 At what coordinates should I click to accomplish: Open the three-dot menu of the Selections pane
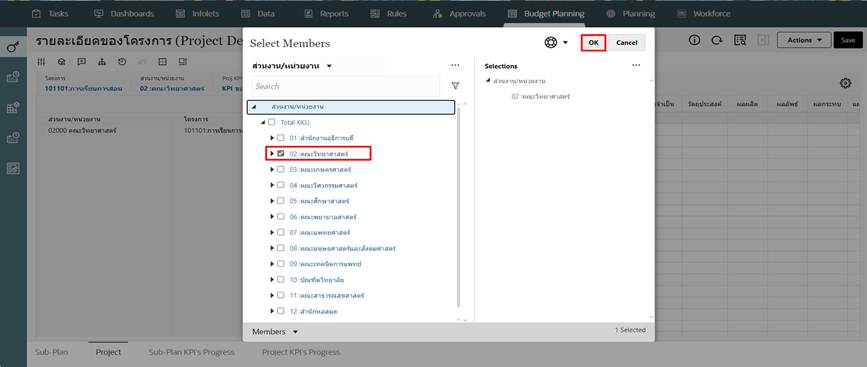[636, 65]
